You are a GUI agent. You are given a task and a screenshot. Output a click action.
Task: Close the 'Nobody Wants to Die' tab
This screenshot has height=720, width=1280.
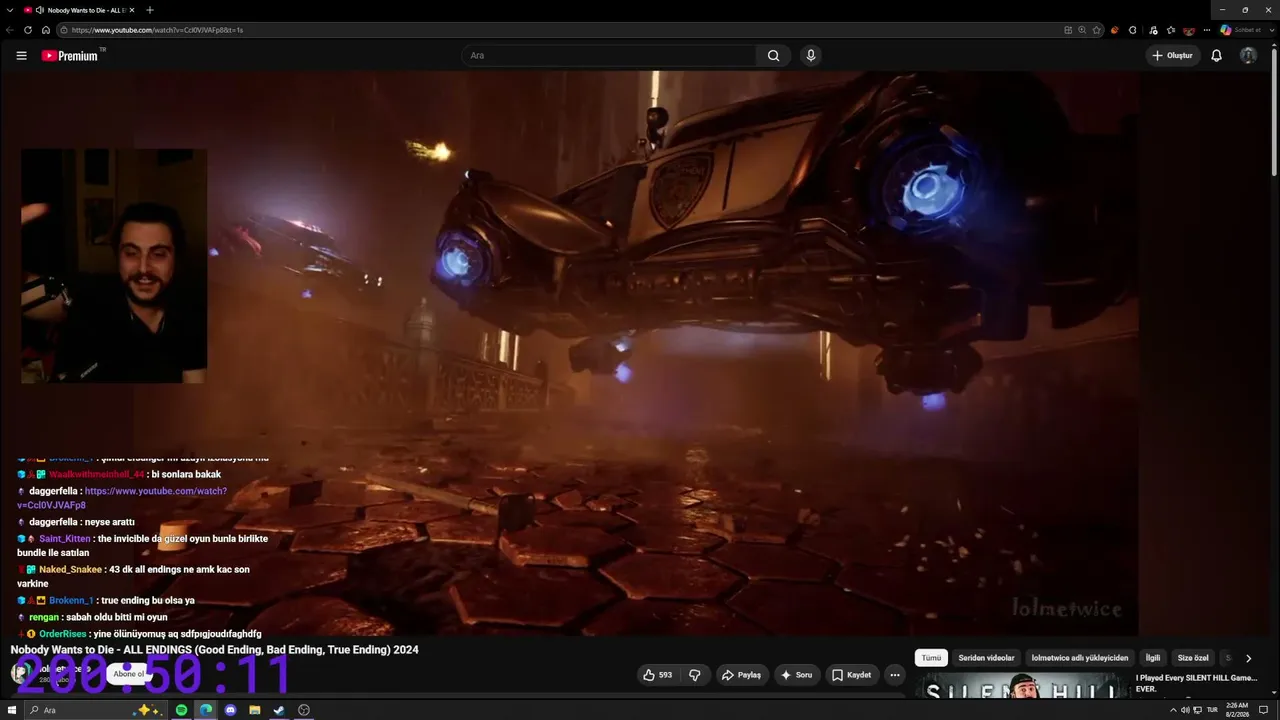(132, 10)
